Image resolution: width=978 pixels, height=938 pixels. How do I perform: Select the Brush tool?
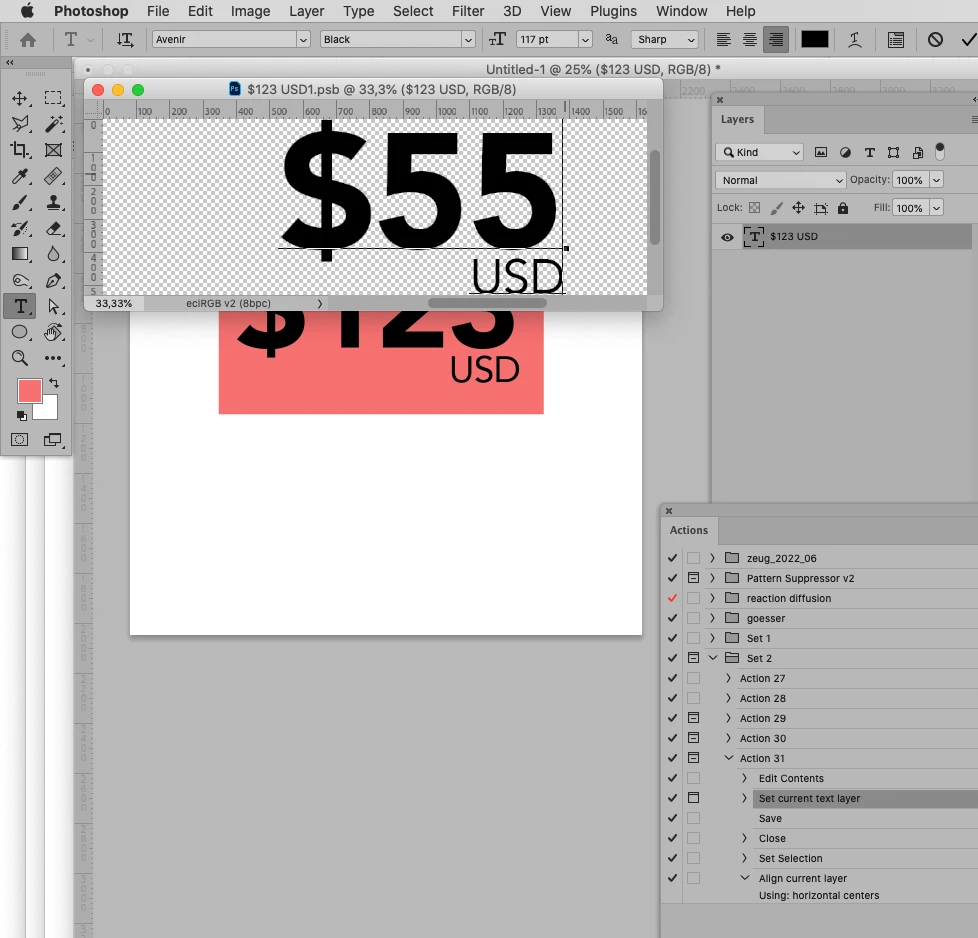click(21, 203)
